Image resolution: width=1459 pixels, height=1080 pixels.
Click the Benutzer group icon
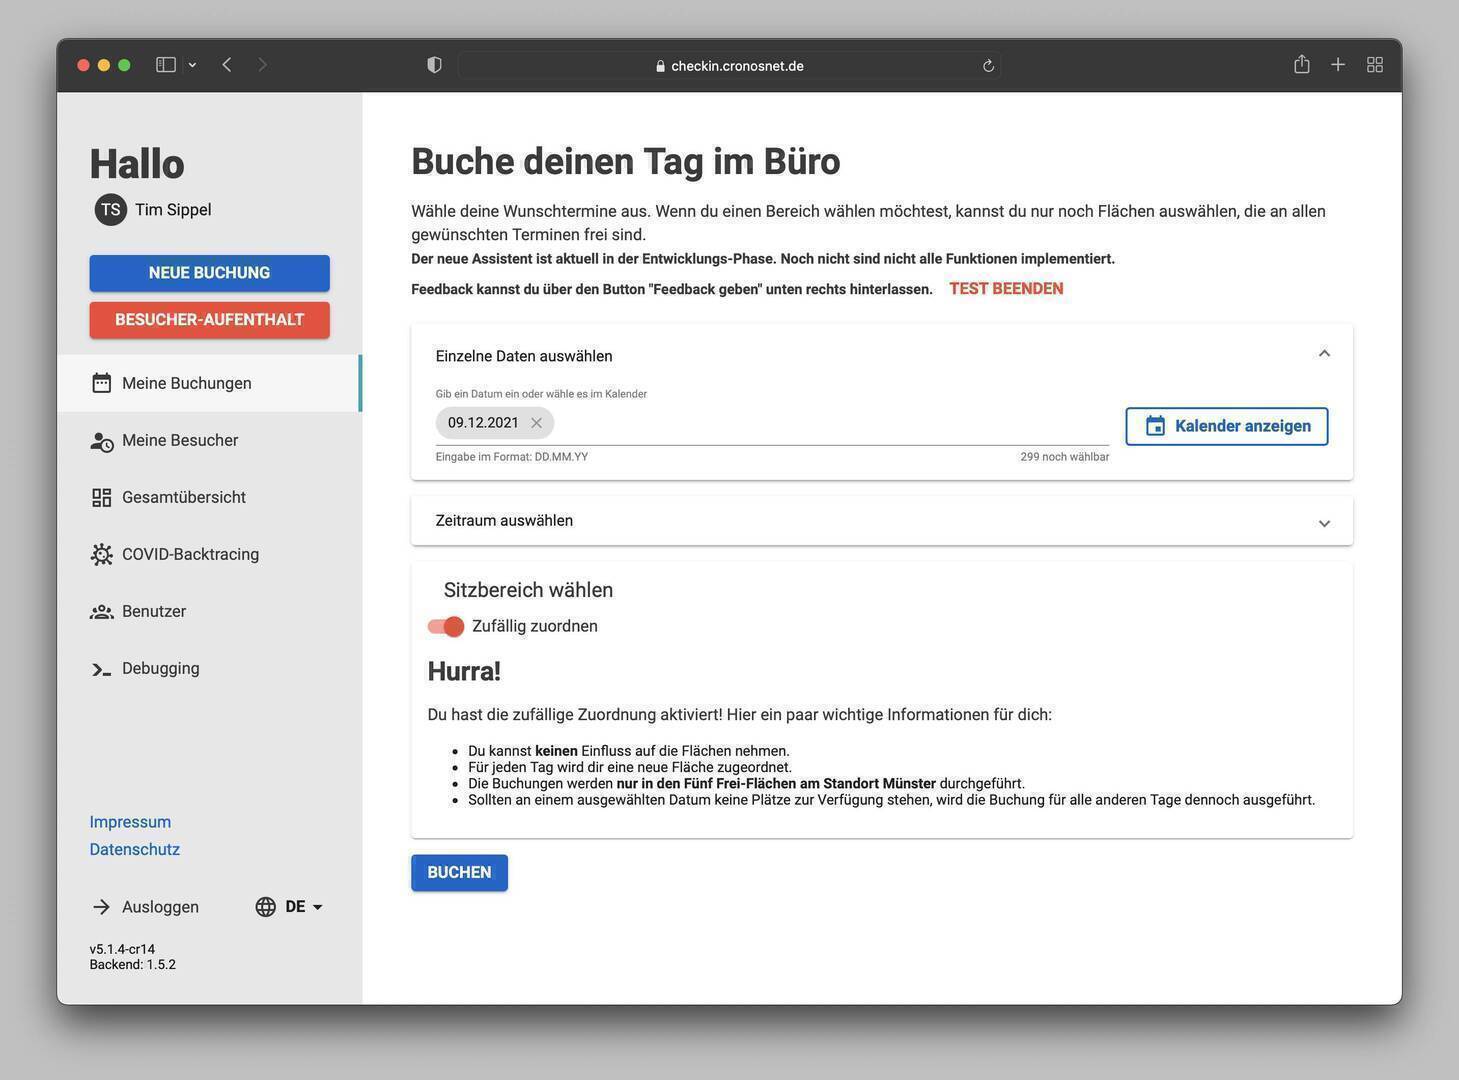coord(101,612)
